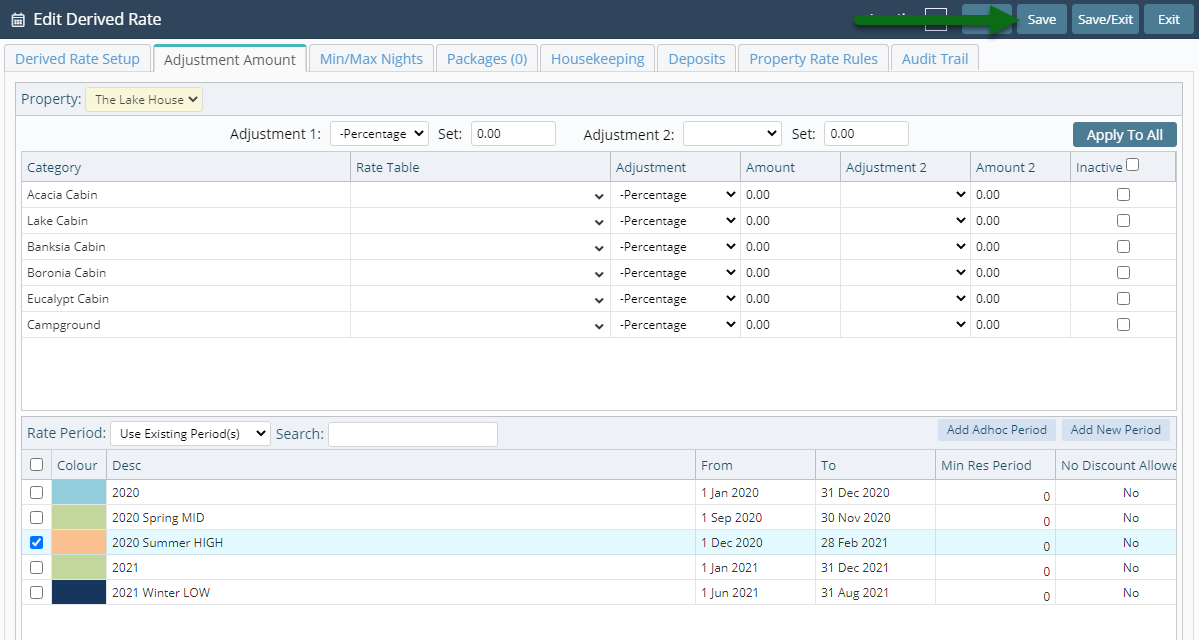
Task: Open the Deposits tab
Action: [x=697, y=59]
